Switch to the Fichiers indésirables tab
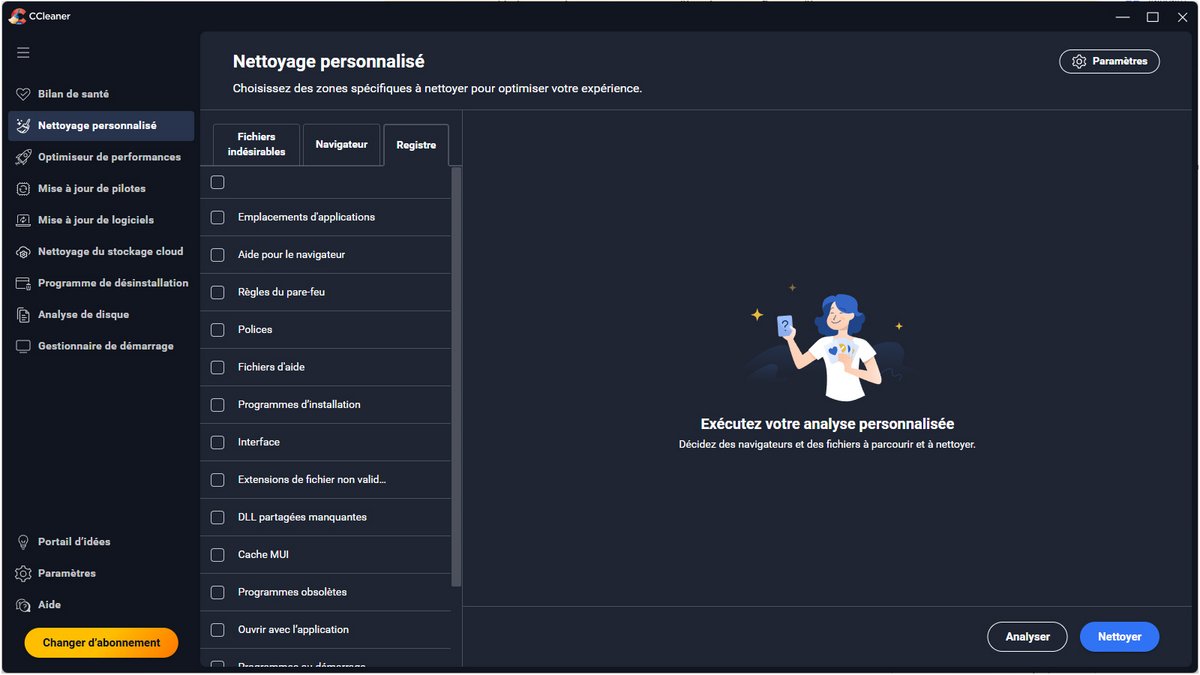Screen dimensions: 1200x675 point(256,145)
